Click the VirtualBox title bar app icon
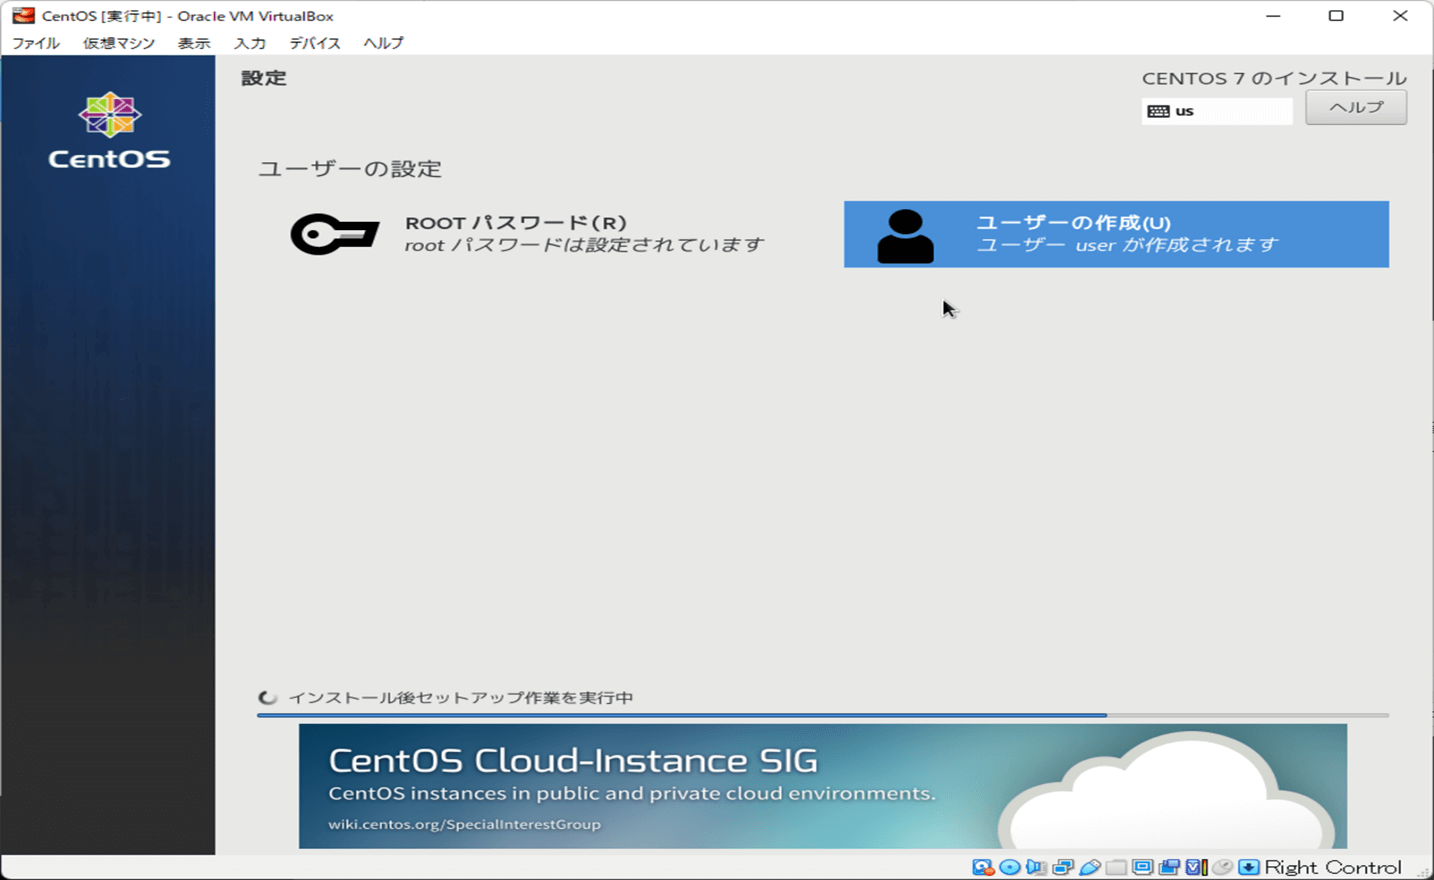 (23, 15)
